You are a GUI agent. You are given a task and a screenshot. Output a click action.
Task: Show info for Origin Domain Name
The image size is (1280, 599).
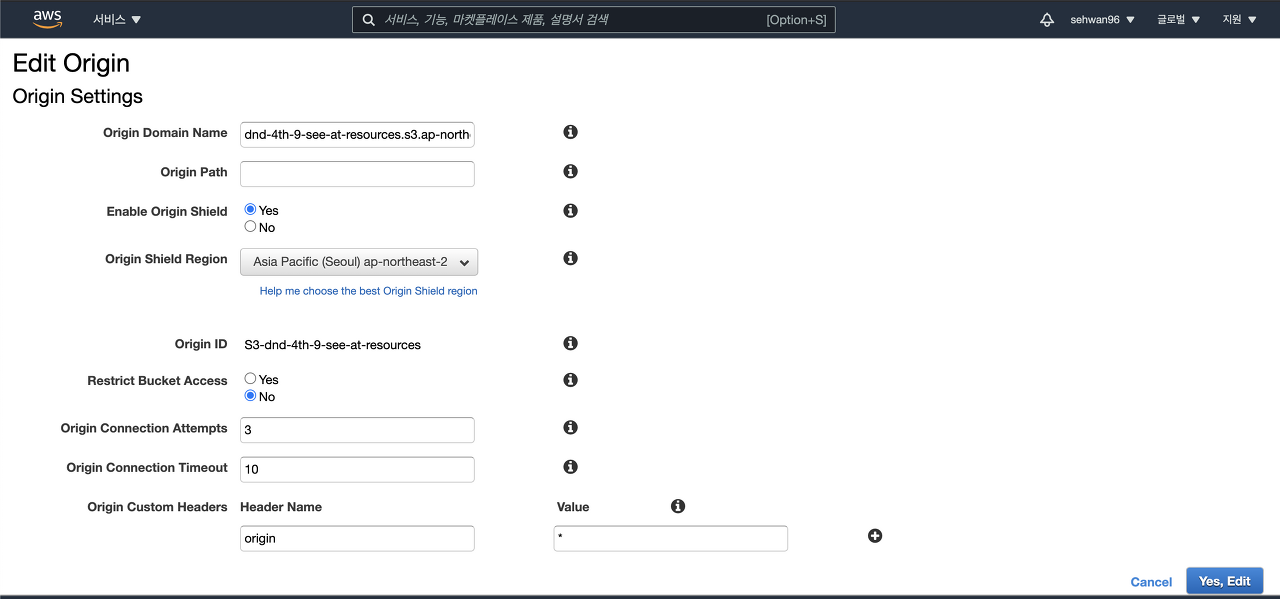tap(570, 132)
